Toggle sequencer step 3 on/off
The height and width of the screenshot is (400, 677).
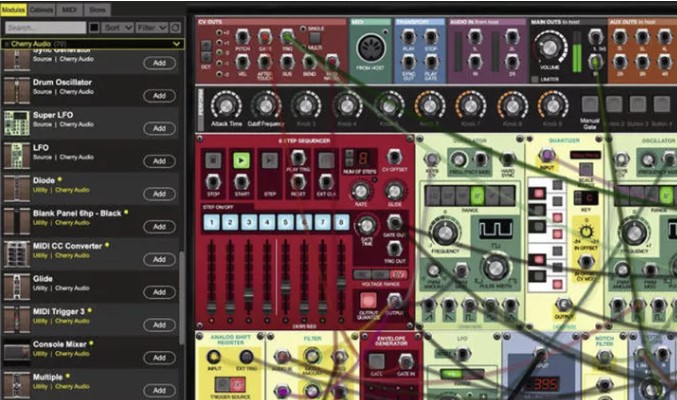pos(249,222)
